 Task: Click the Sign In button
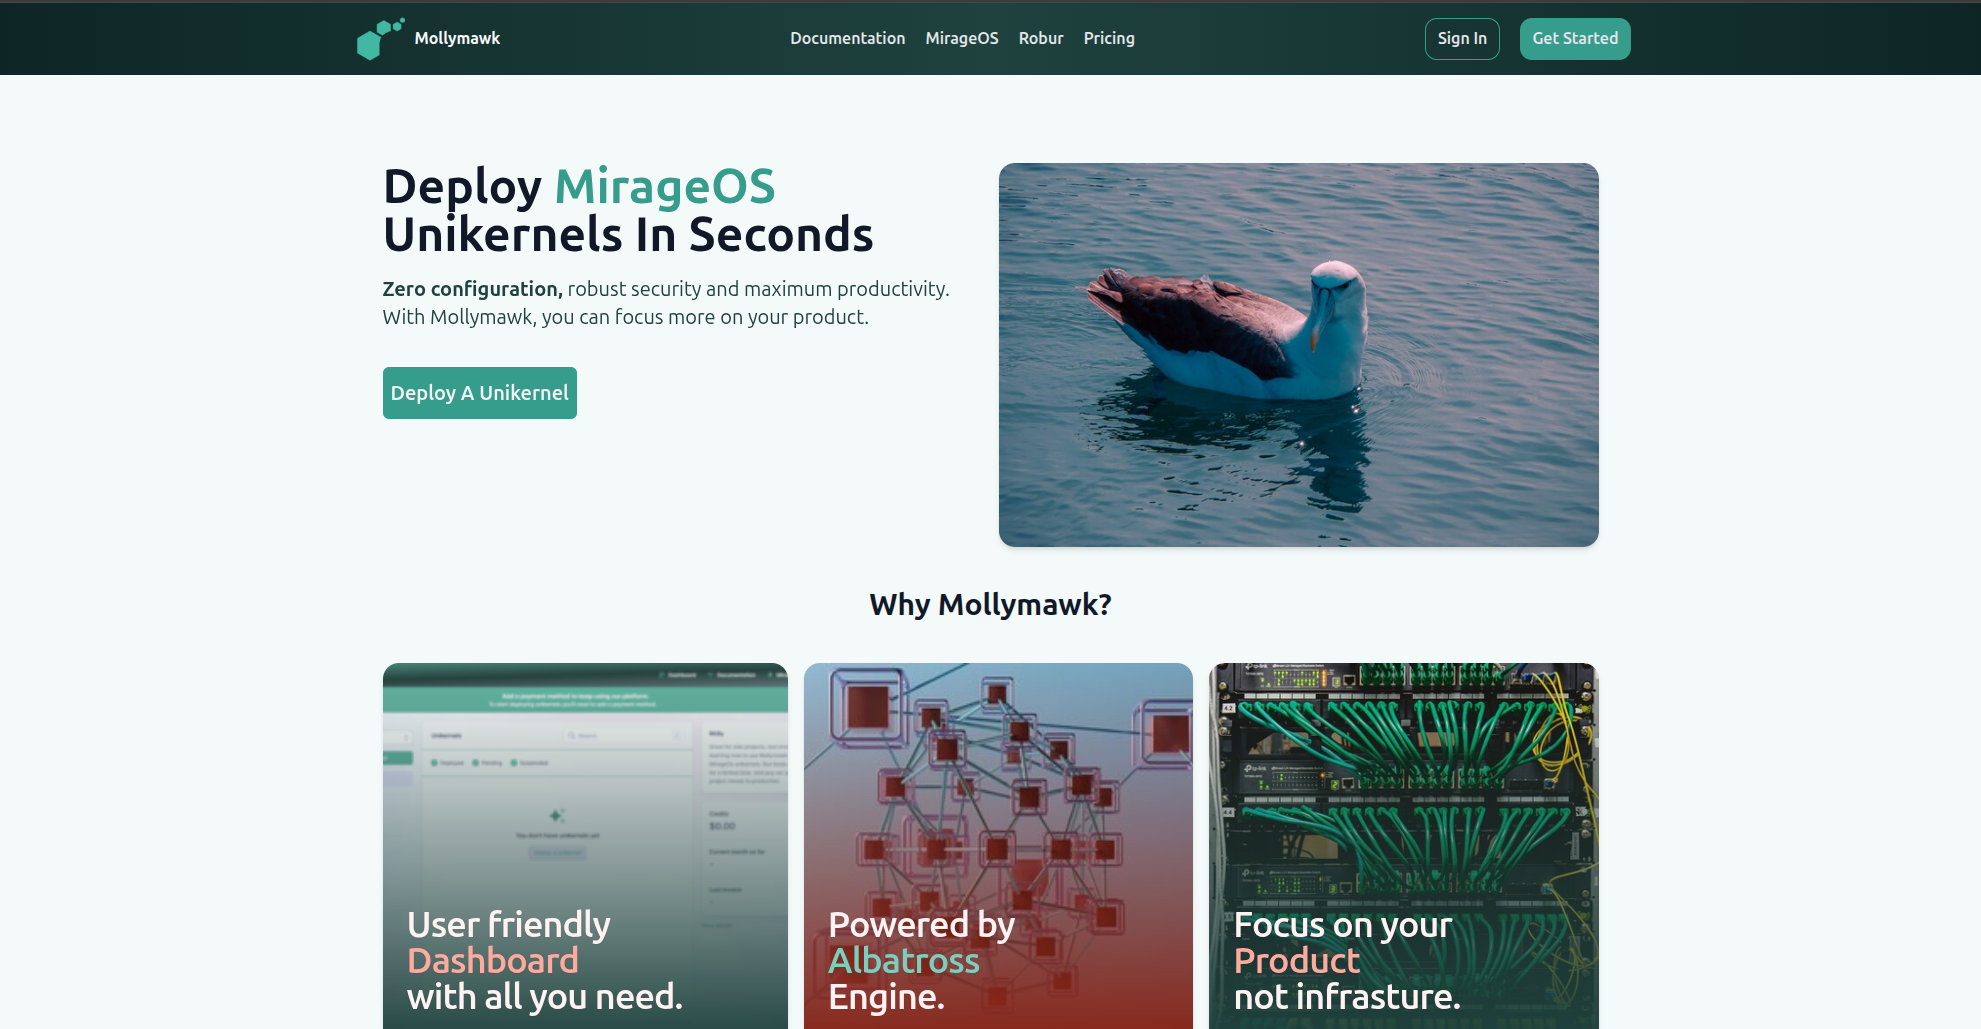click(1461, 39)
